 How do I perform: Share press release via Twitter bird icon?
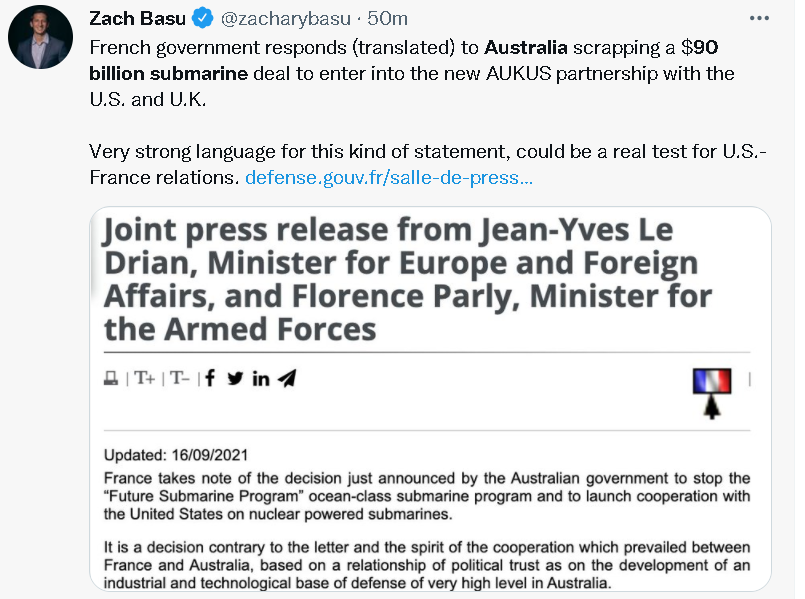[235, 378]
